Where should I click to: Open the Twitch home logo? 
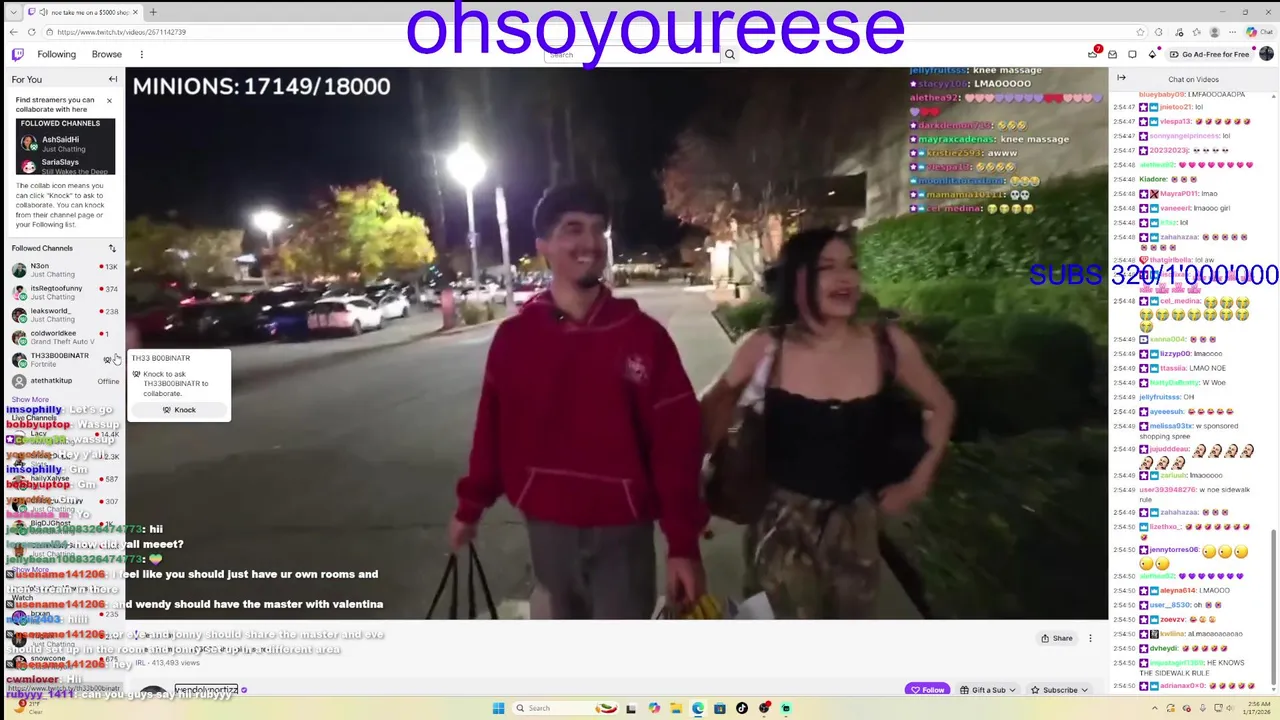tap(18, 54)
